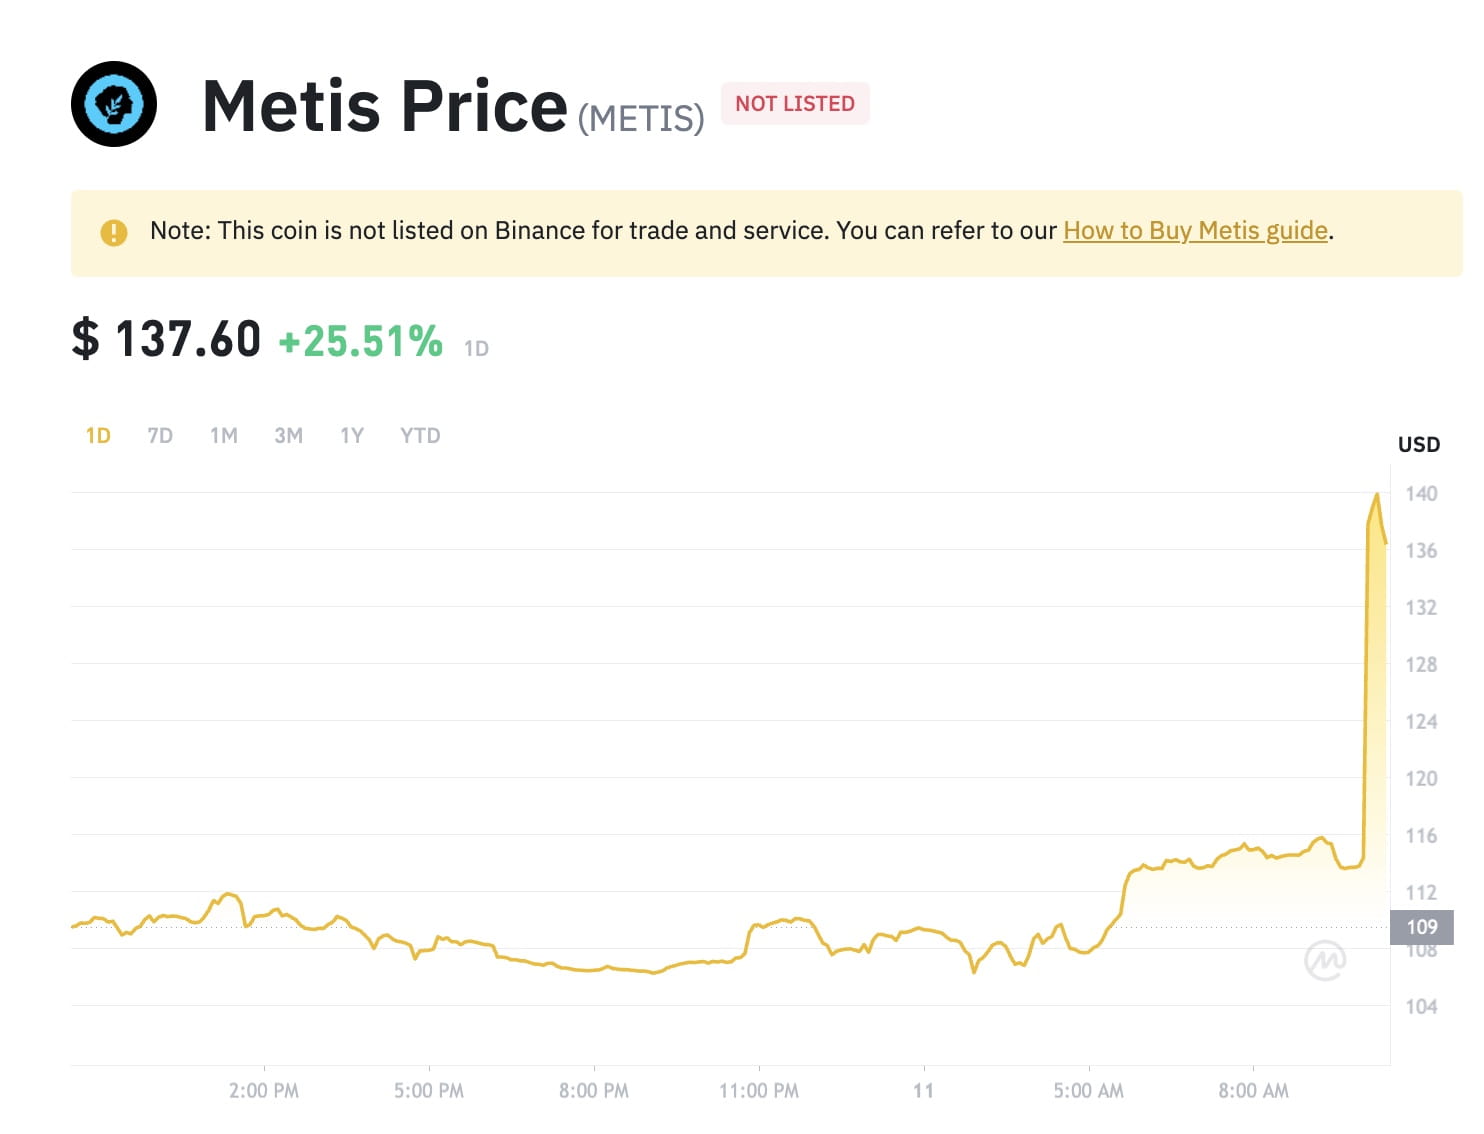Click the Metis Price heading
Image resolution: width=1484 pixels, height=1134 pixels.
coord(383,103)
